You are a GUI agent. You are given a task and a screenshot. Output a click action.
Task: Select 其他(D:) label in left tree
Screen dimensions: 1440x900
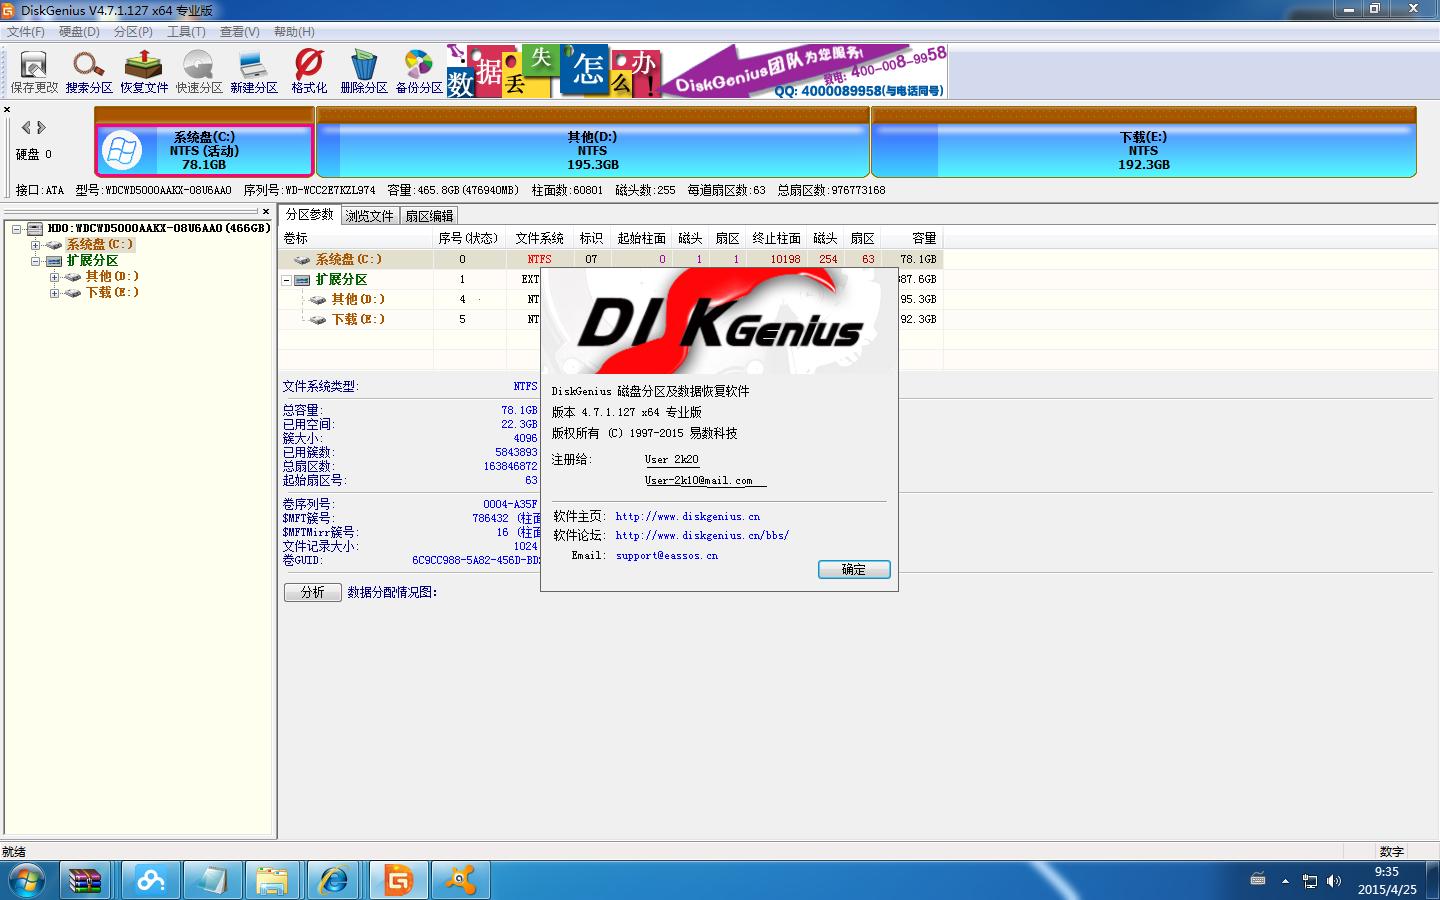tap(112, 277)
